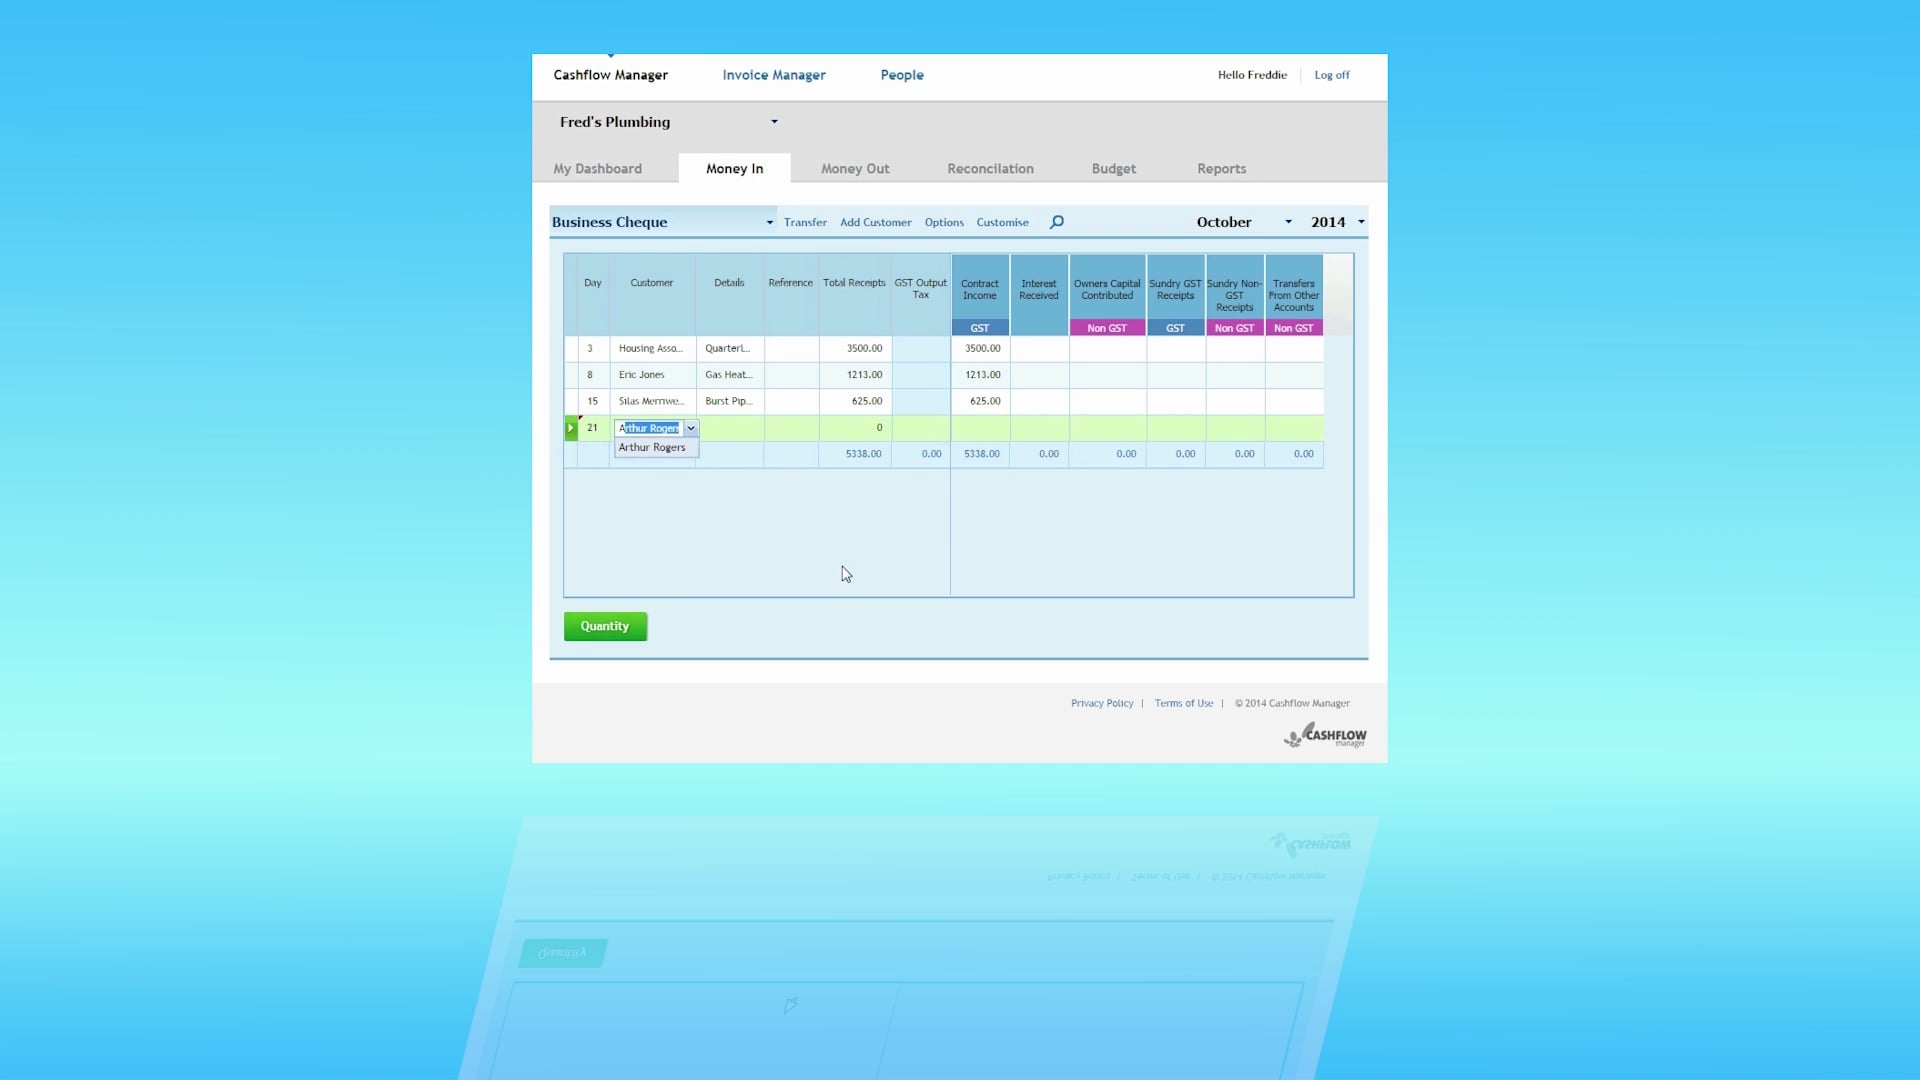1920x1080 pixels.
Task: Open Invoice Manager in top navigation
Action: click(x=774, y=75)
